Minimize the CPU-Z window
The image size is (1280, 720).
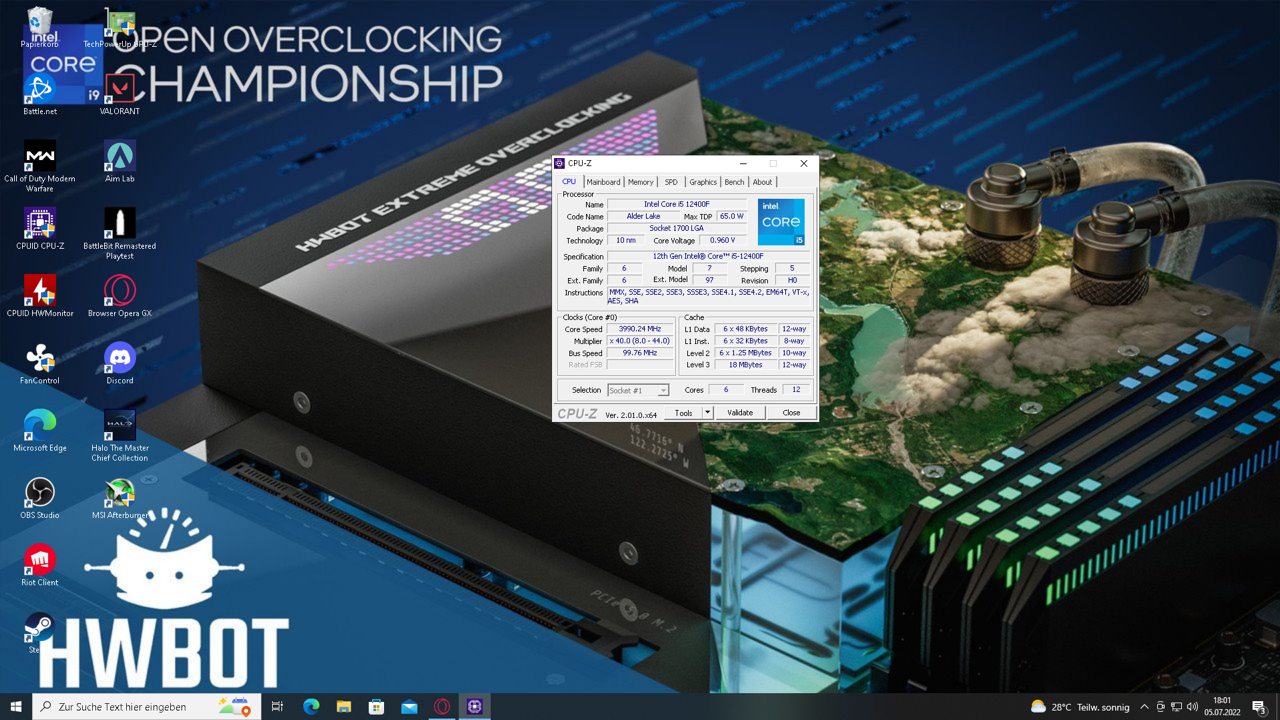[x=743, y=163]
